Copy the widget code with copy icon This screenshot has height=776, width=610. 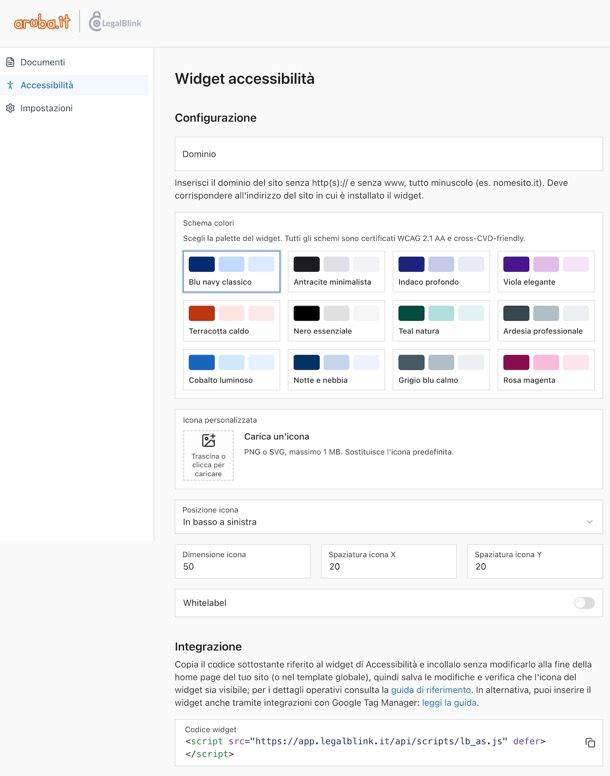point(590,742)
